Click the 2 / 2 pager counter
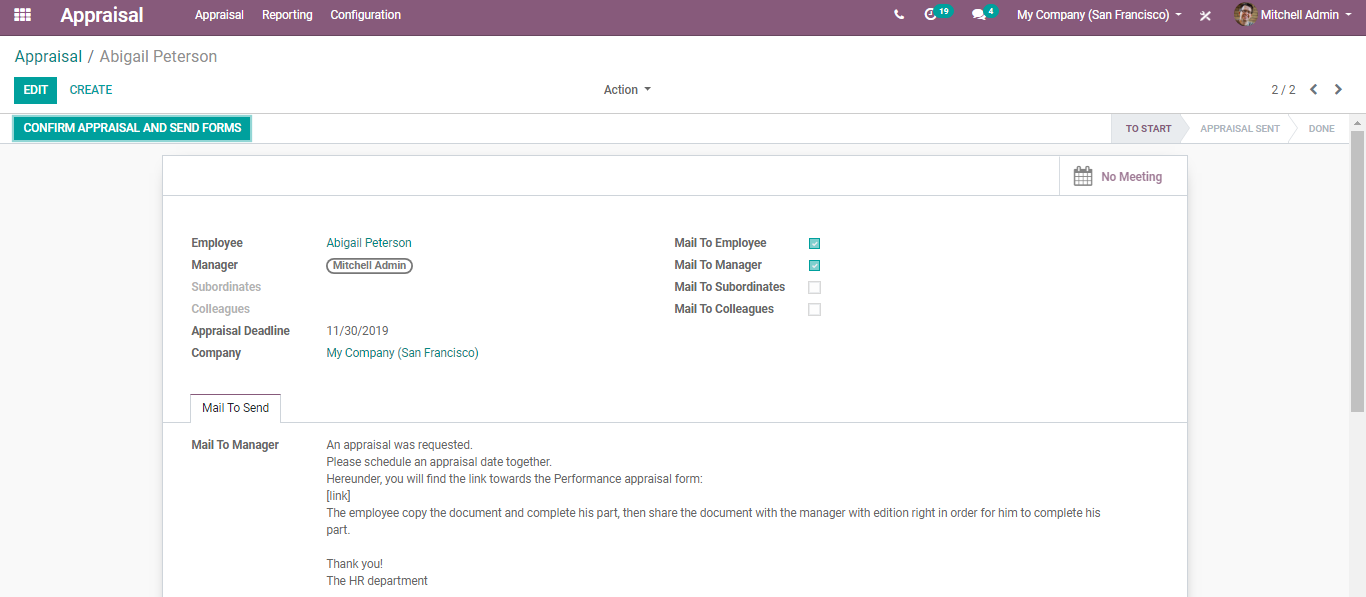Viewport: 1366px width, 597px height. point(1283,90)
